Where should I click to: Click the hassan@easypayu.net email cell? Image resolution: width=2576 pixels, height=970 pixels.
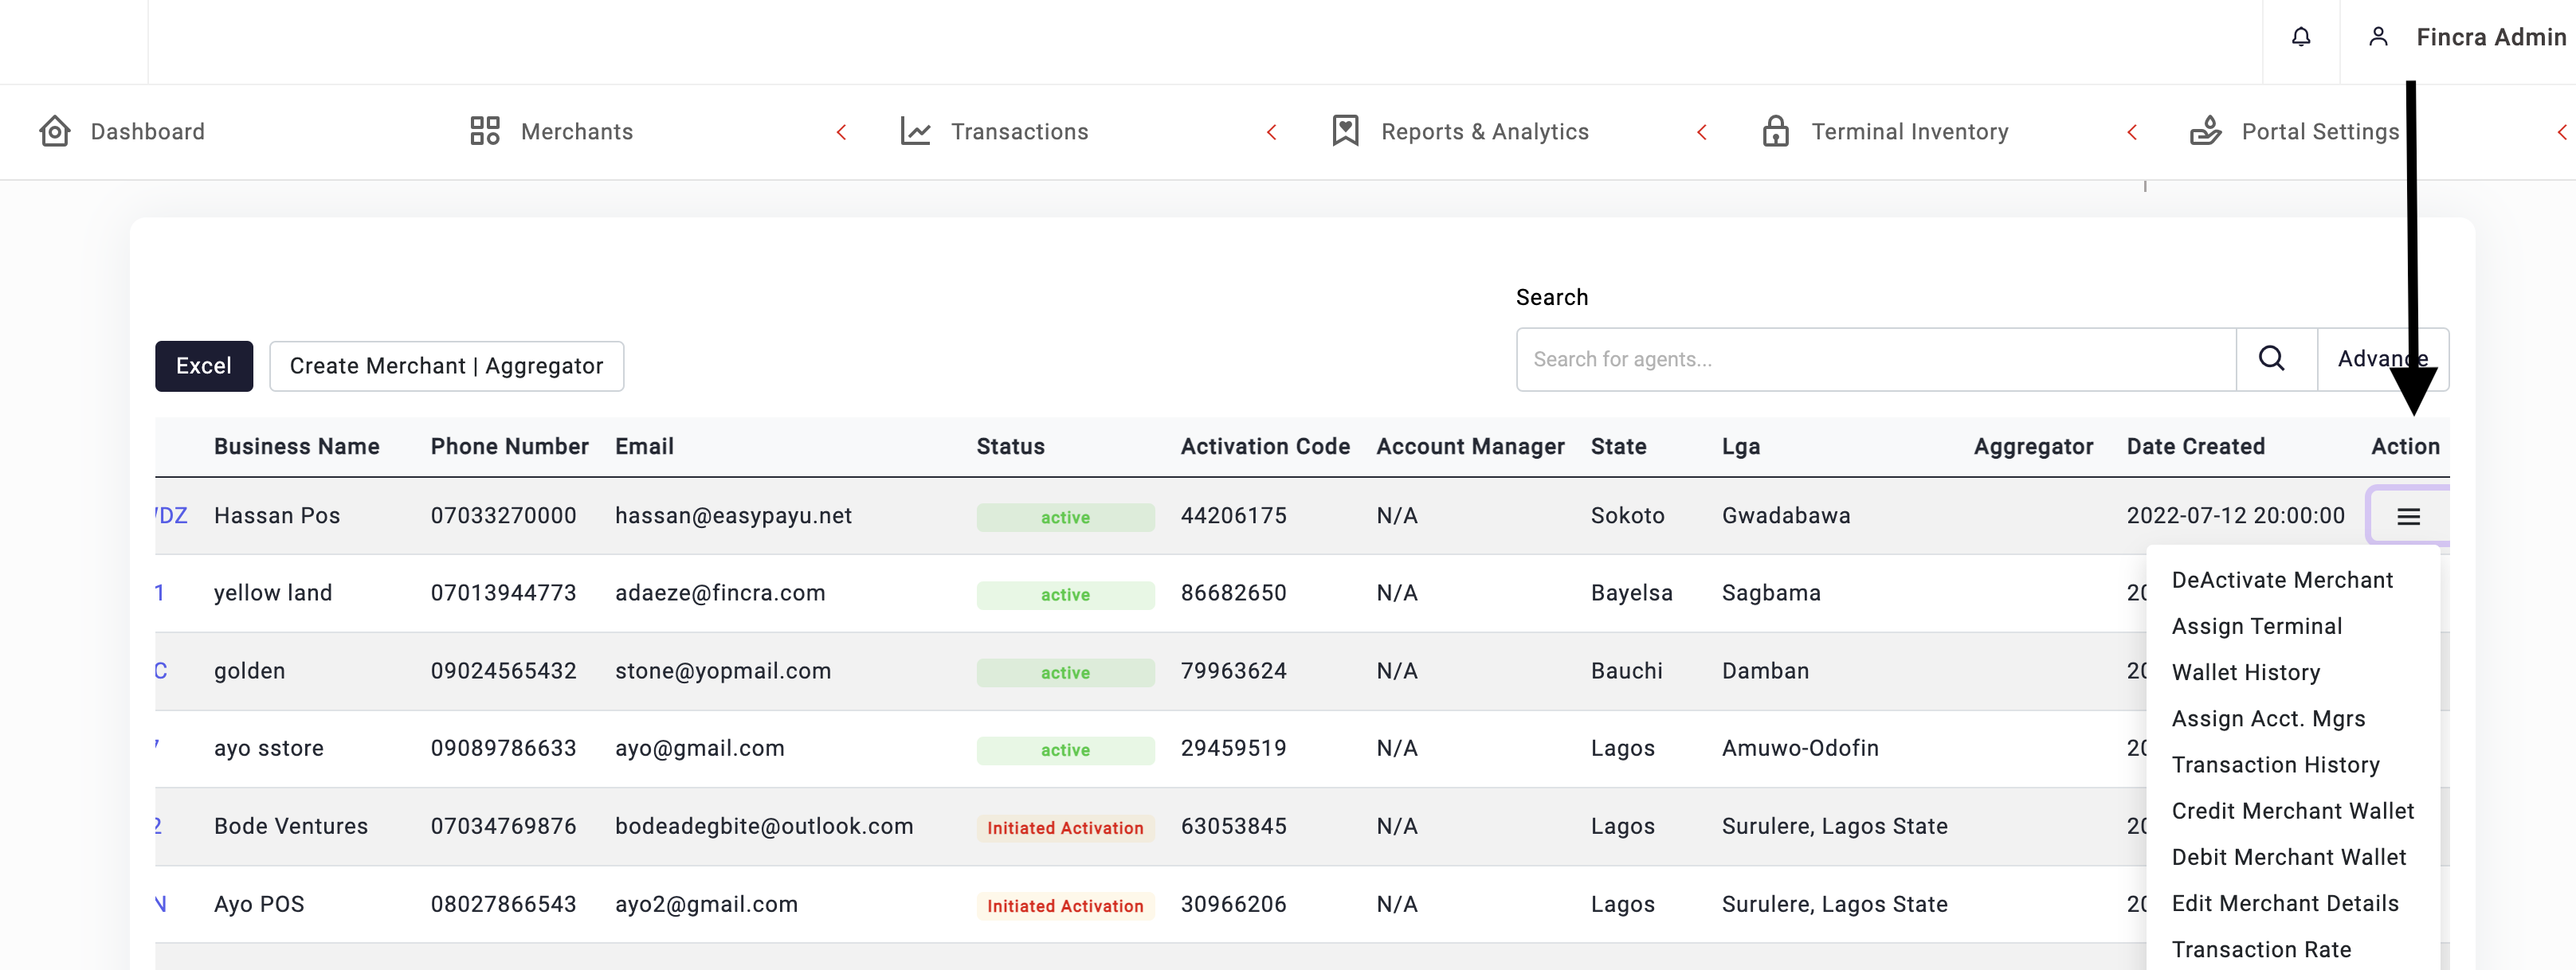(733, 515)
